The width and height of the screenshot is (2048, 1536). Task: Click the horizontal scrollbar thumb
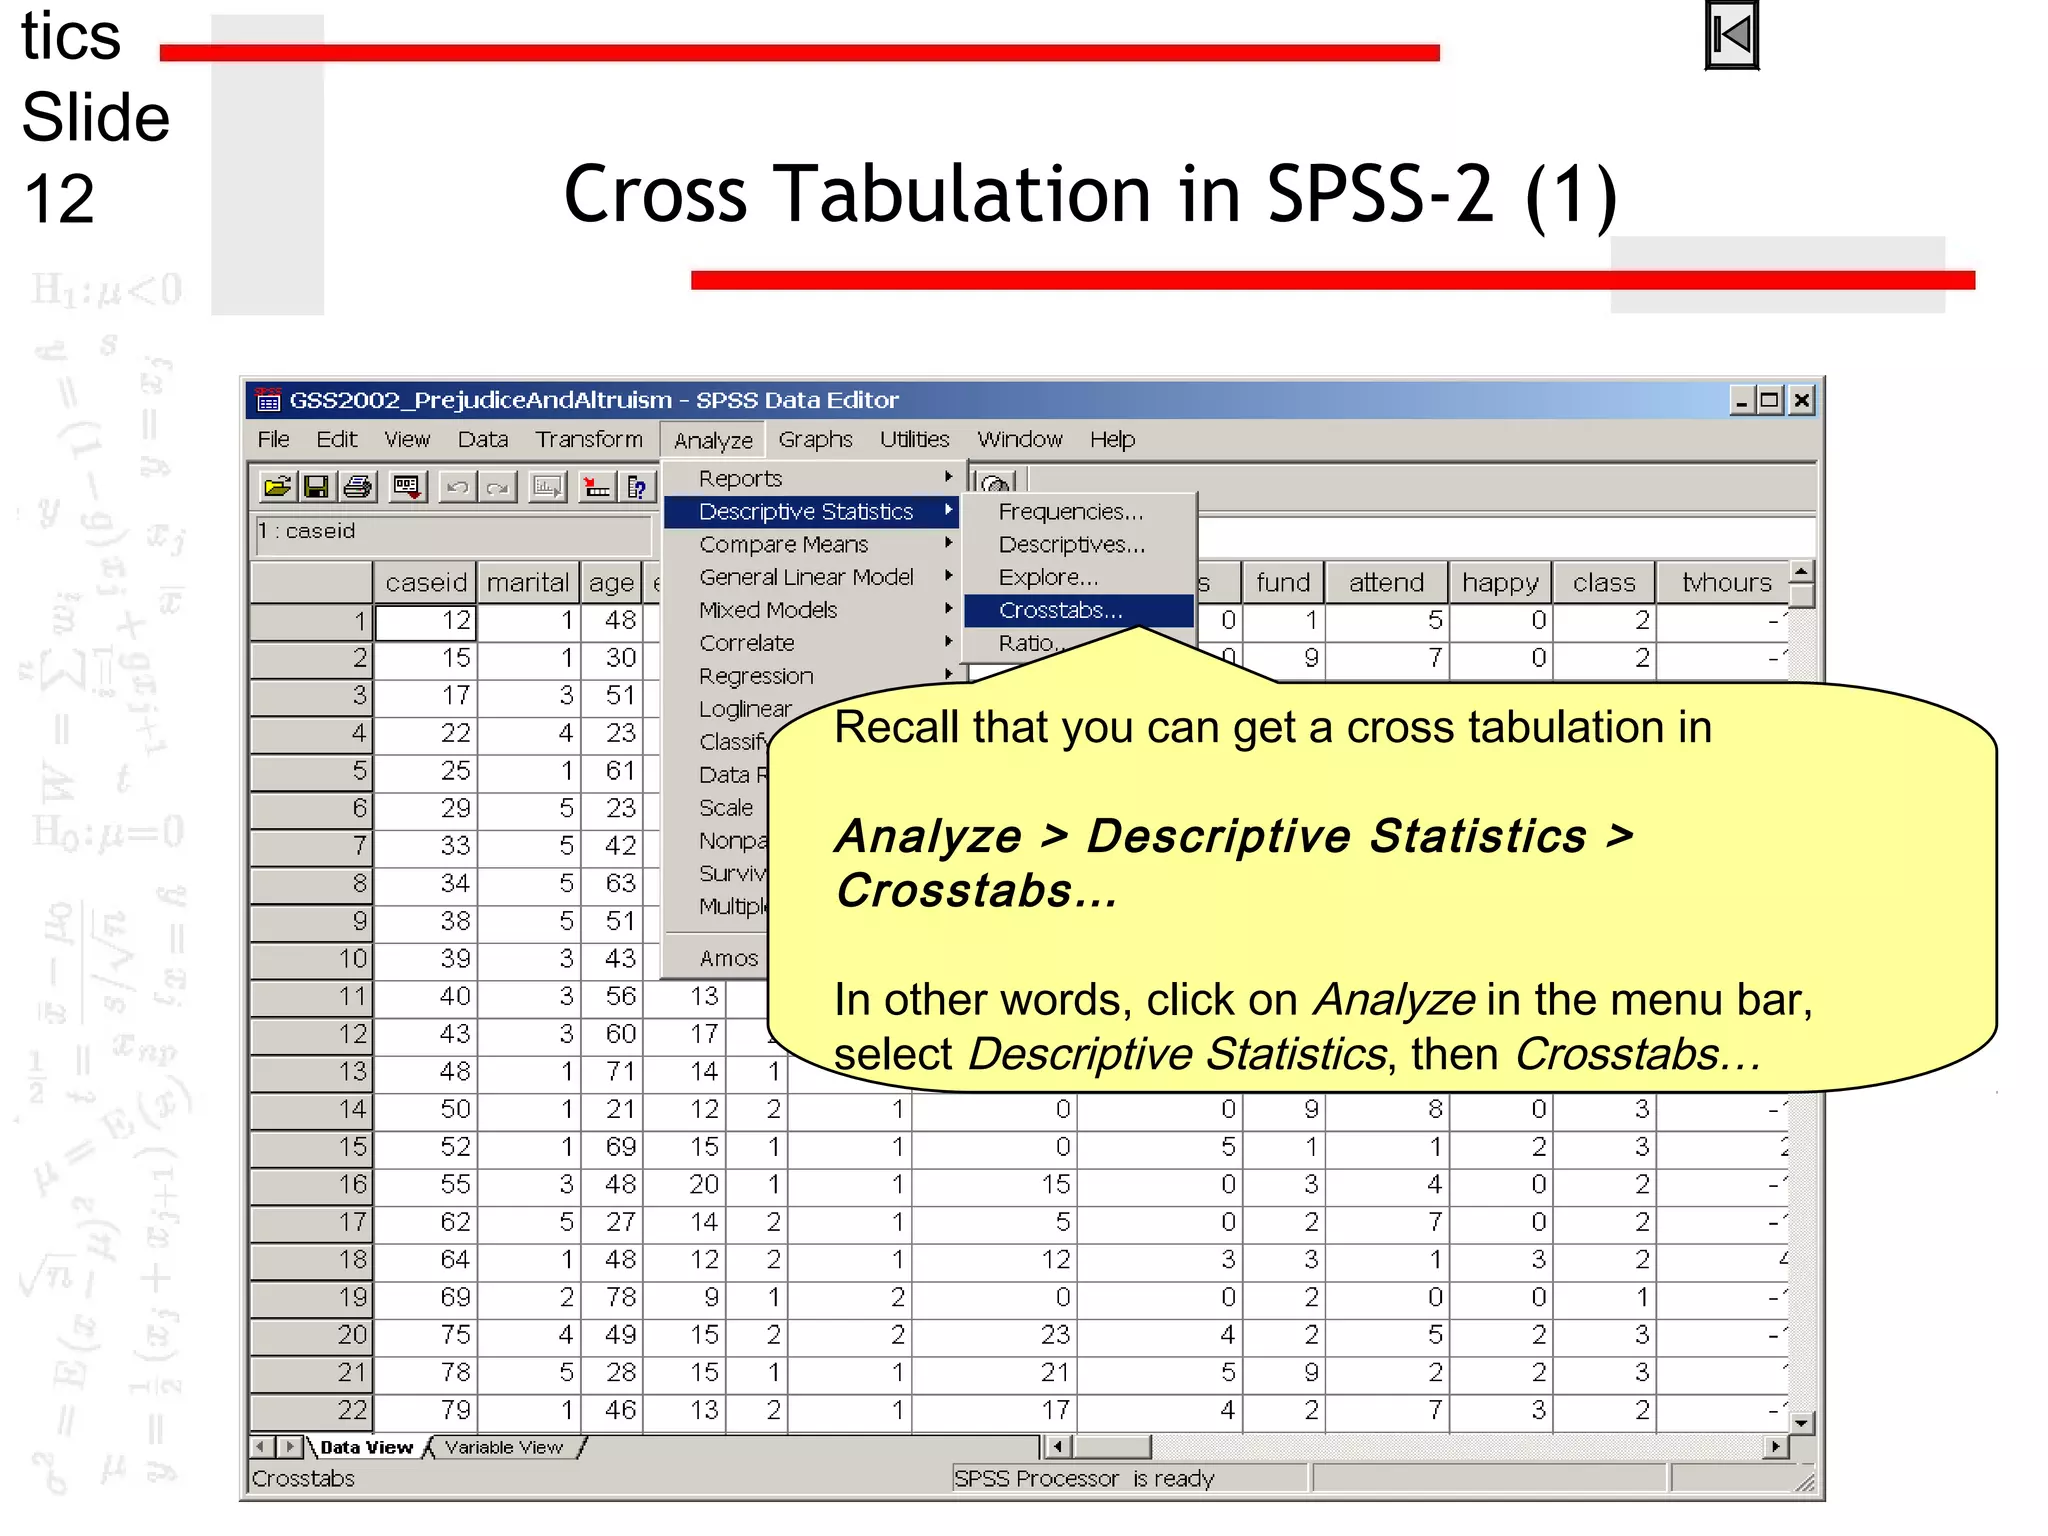point(1112,1446)
